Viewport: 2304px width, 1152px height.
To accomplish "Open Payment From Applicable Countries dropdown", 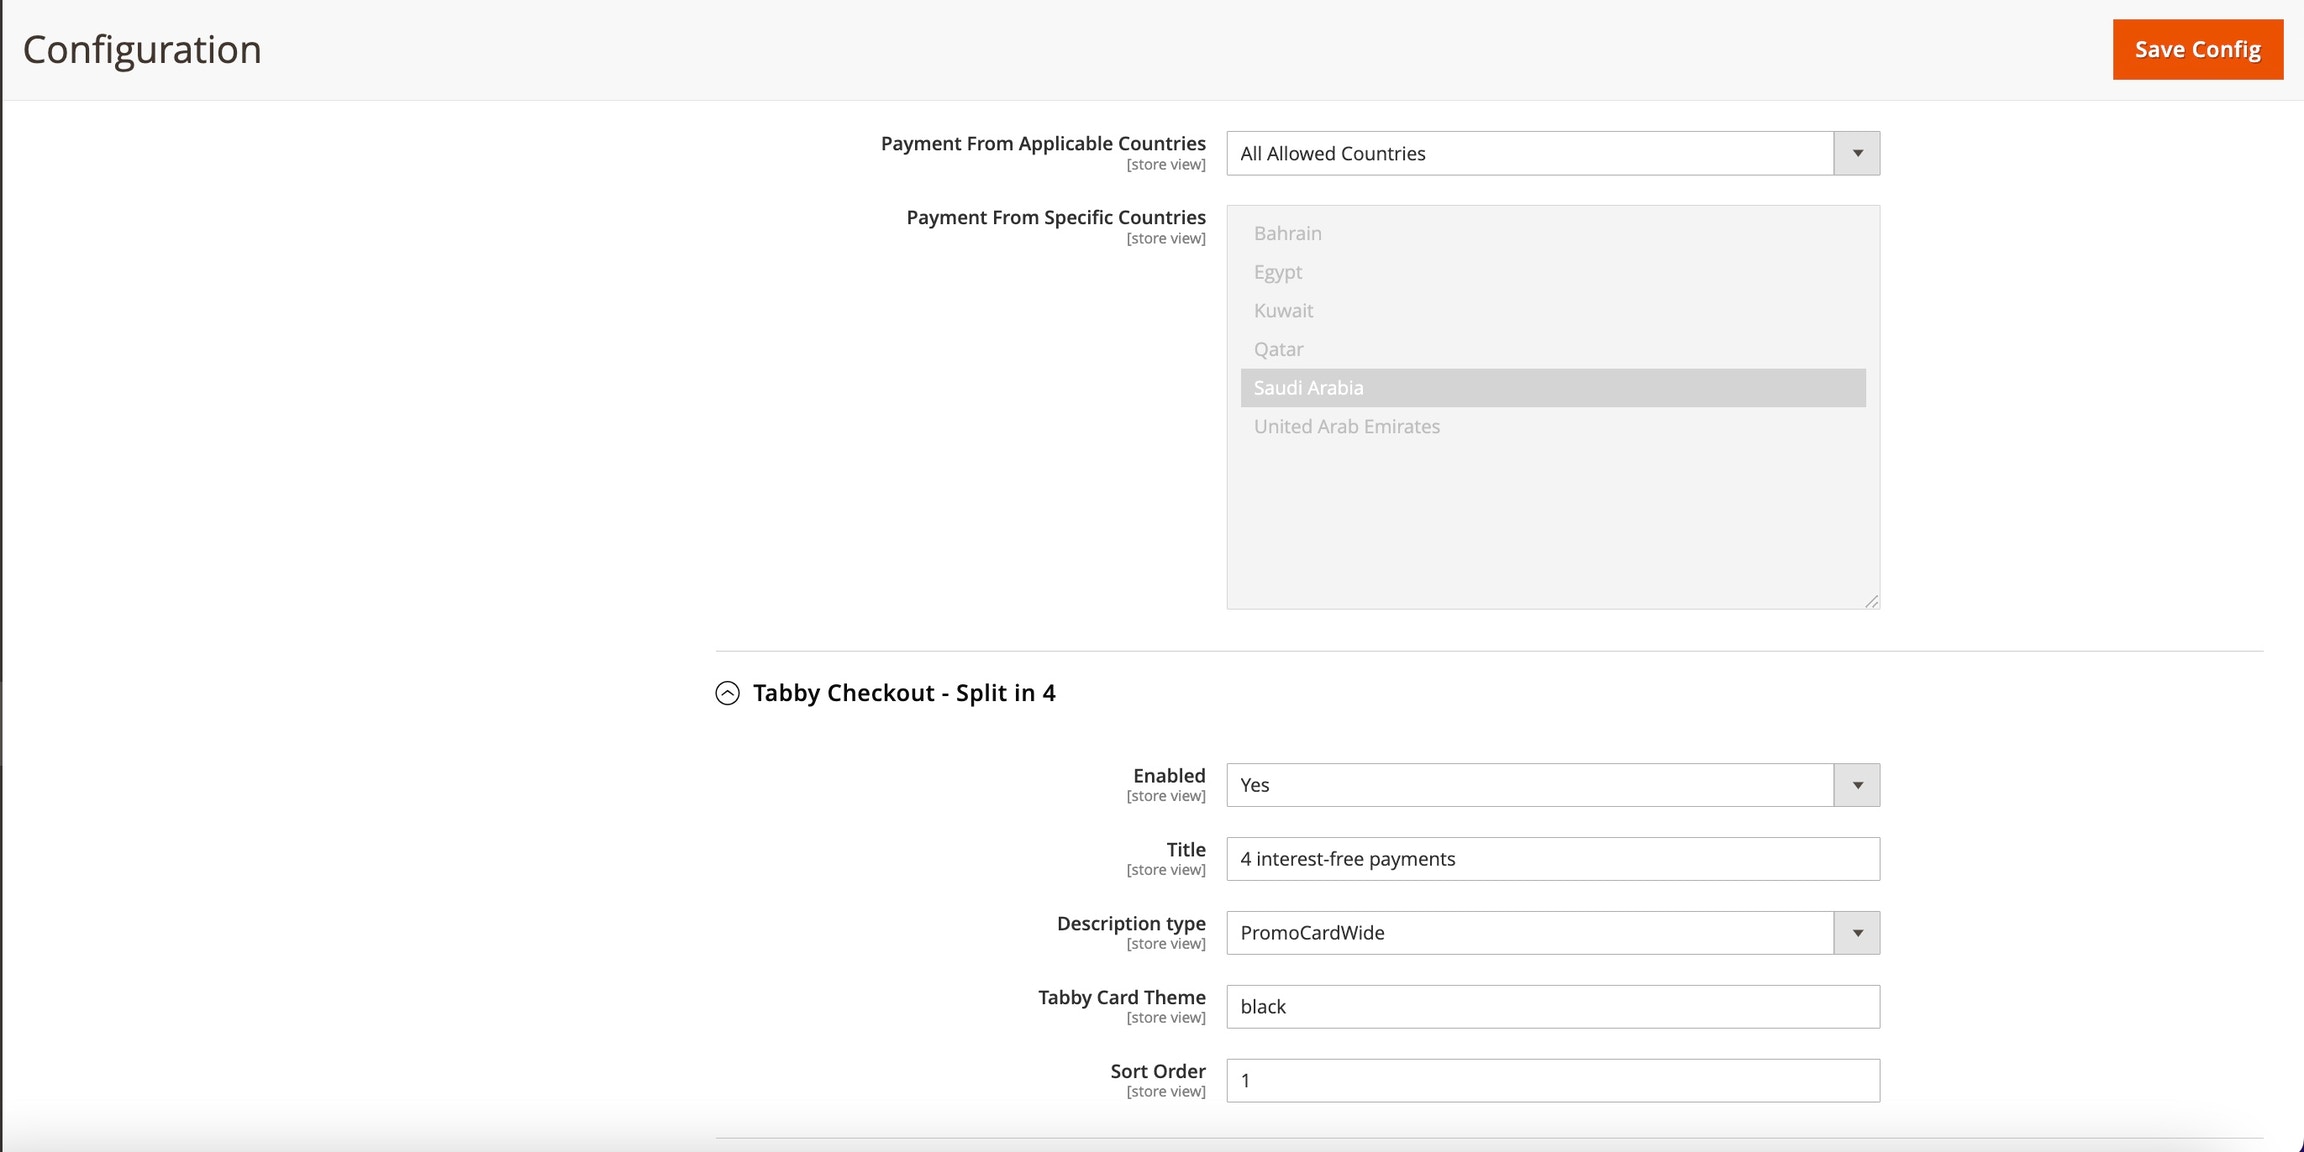I will pyautogui.click(x=1553, y=153).
